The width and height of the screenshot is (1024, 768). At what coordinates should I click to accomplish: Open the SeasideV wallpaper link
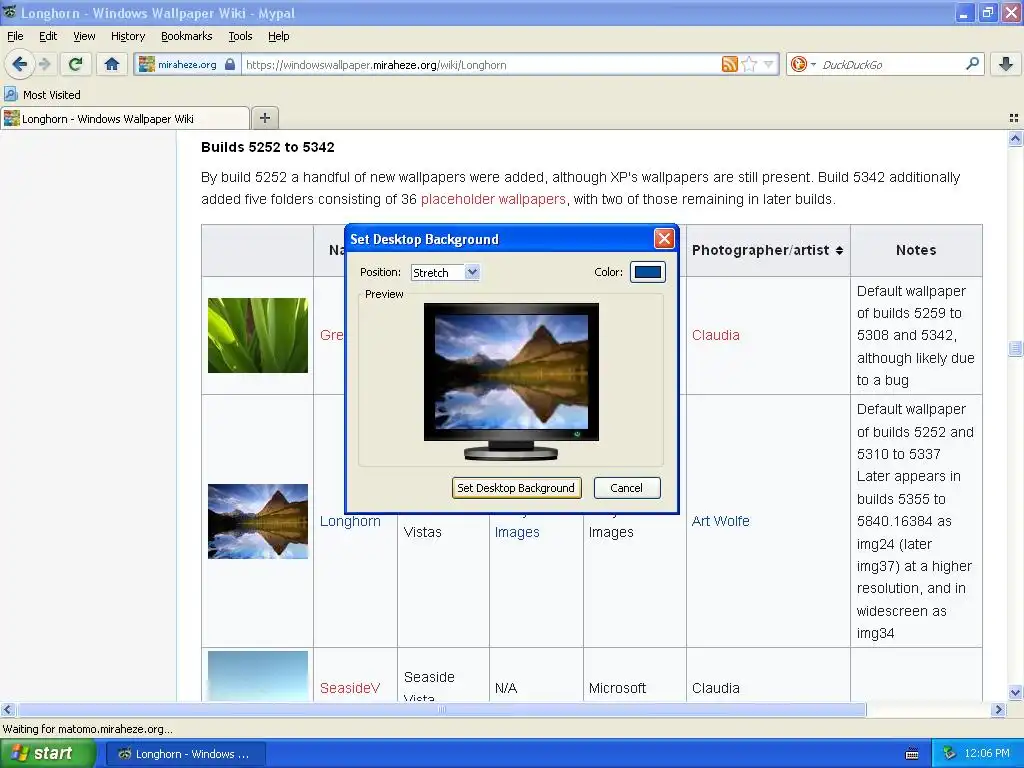[349, 688]
